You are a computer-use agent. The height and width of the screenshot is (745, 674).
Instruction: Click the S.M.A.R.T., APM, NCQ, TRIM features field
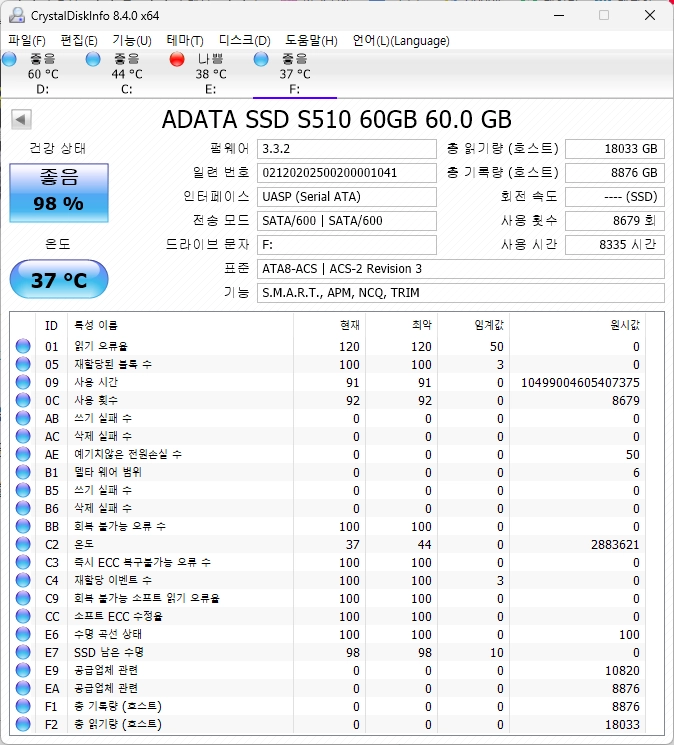click(461, 293)
